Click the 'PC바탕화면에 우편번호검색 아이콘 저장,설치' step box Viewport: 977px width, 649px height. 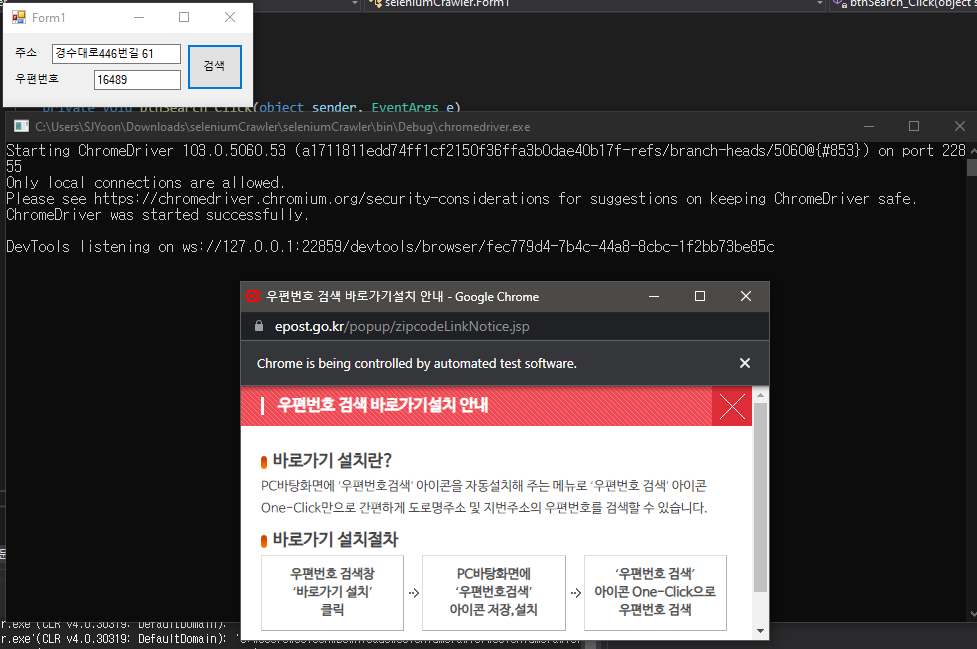[493, 592]
